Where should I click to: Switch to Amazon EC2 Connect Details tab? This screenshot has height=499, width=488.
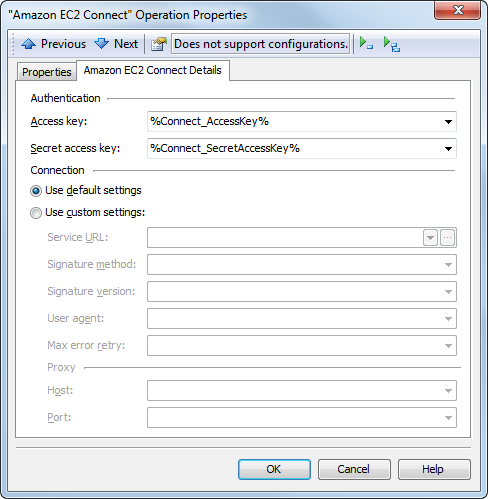pos(153,70)
